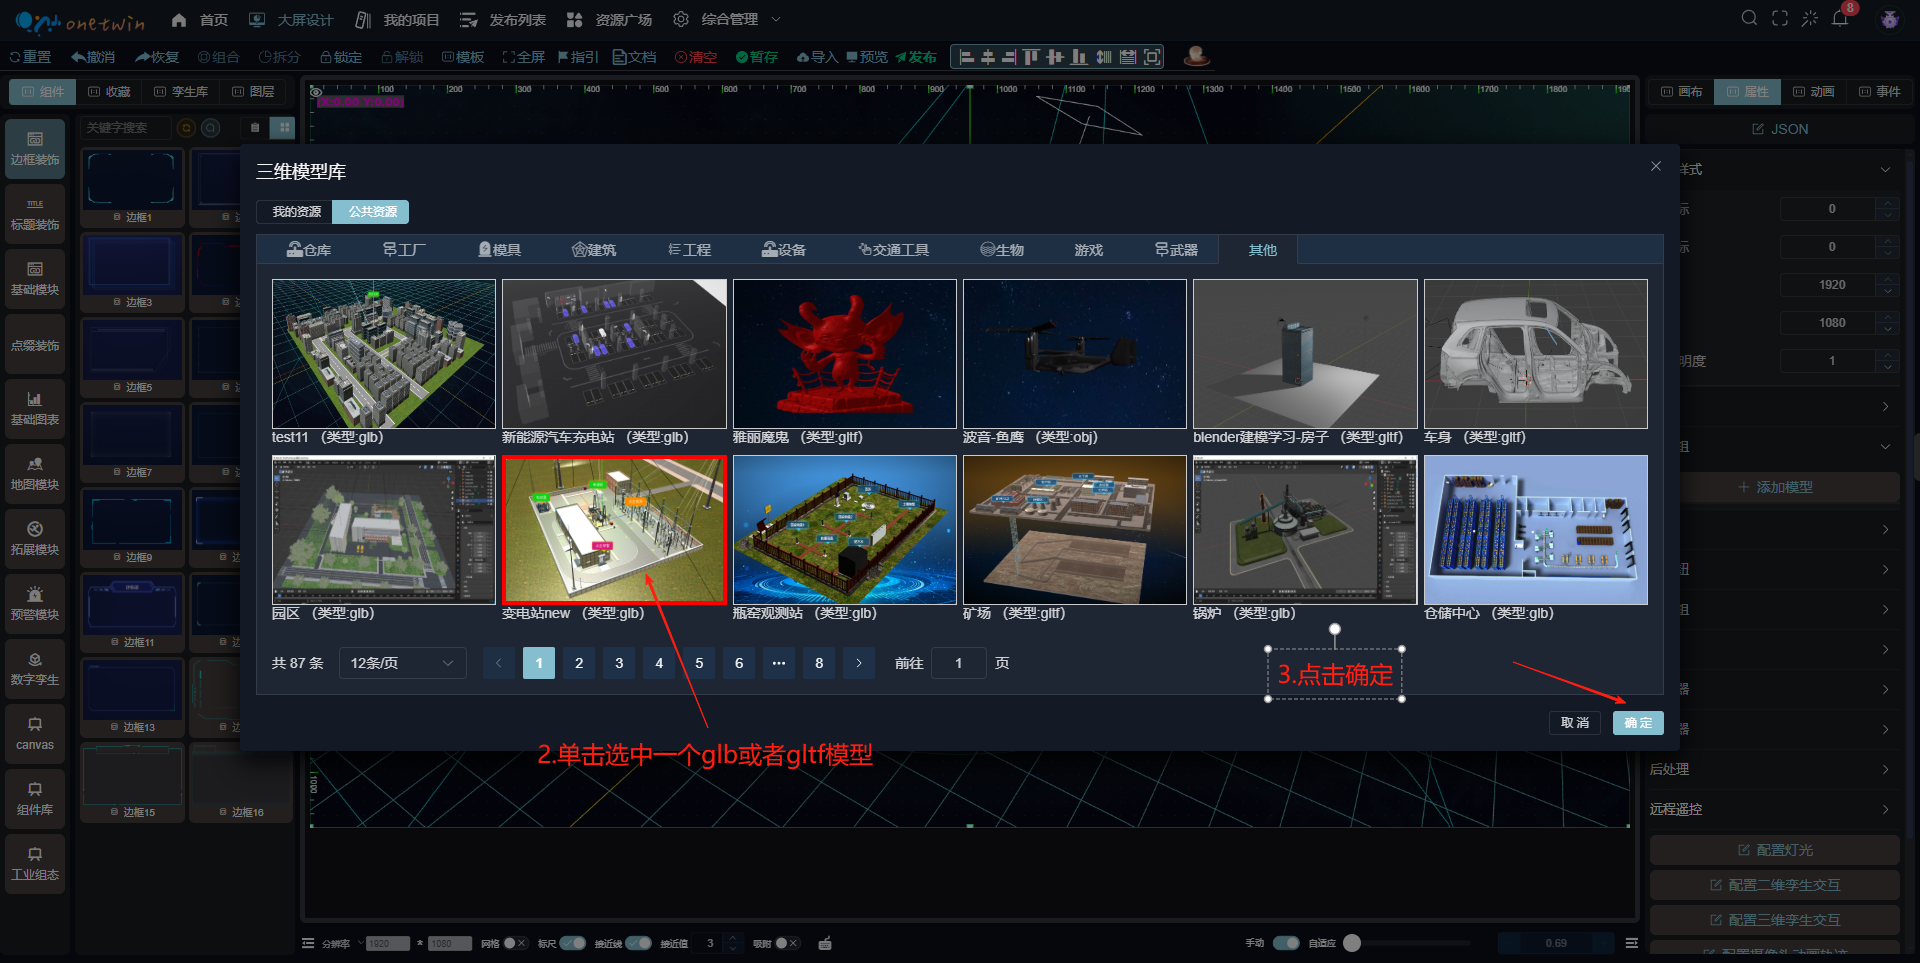
Task: Expand the 综合管理 menu dropdown
Action: (730, 19)
